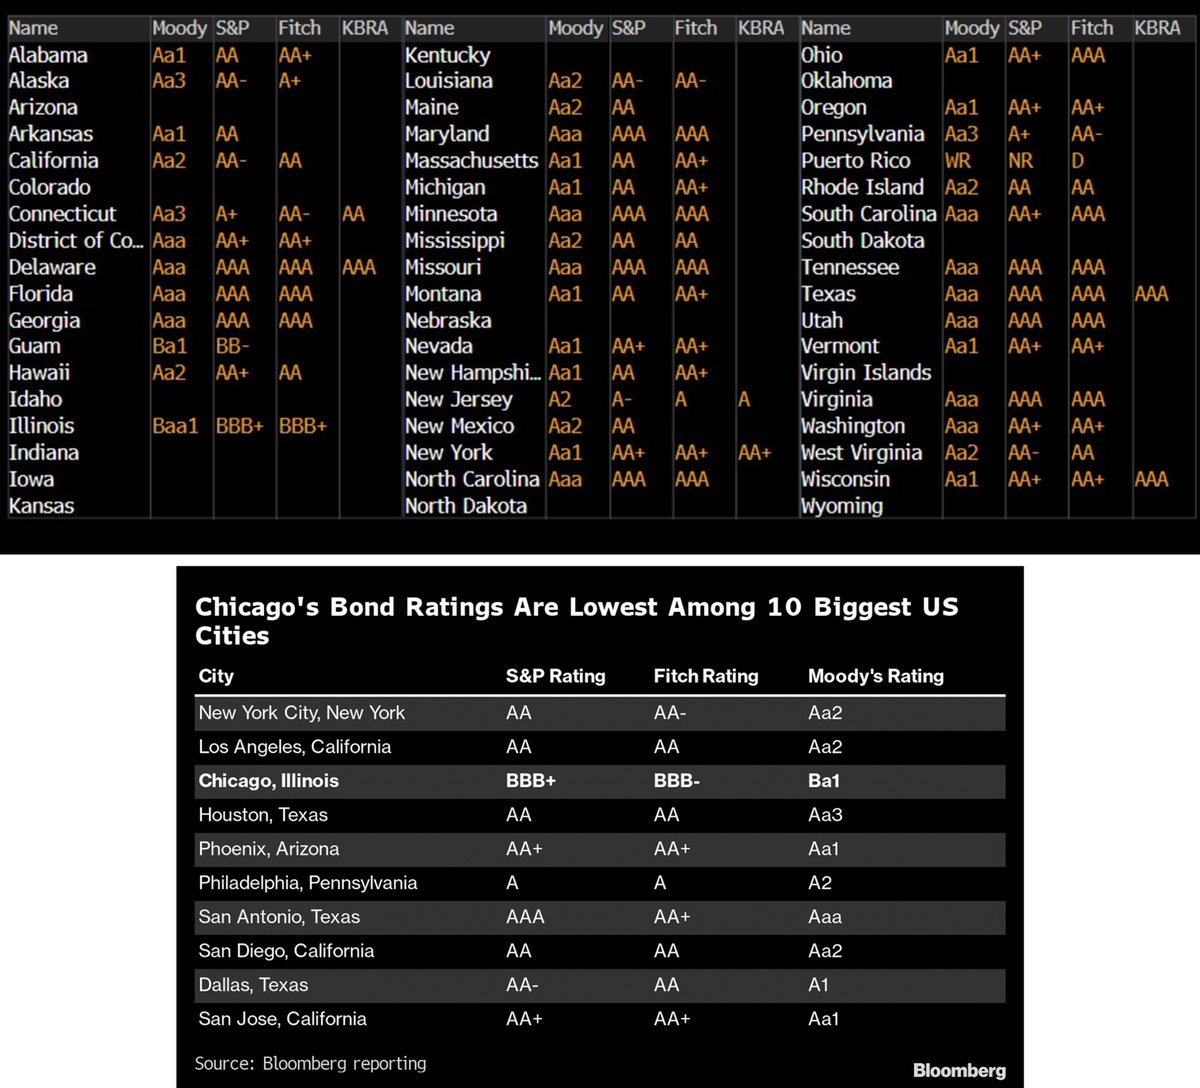Viewport: 1200px width, 1088px height.
Task: Click New Jersey's Moody rating A2
Action: pos(560,399)
